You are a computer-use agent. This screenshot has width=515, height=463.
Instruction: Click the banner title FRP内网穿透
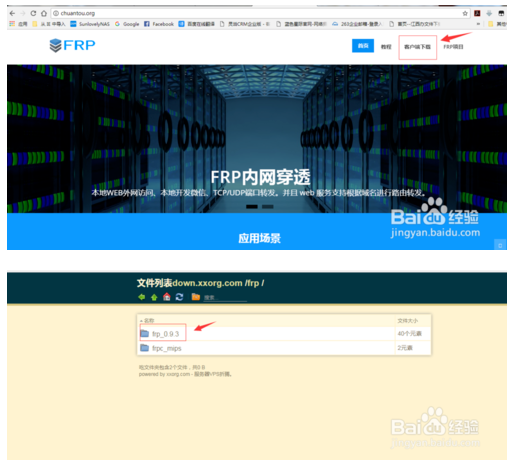[260, 177]
